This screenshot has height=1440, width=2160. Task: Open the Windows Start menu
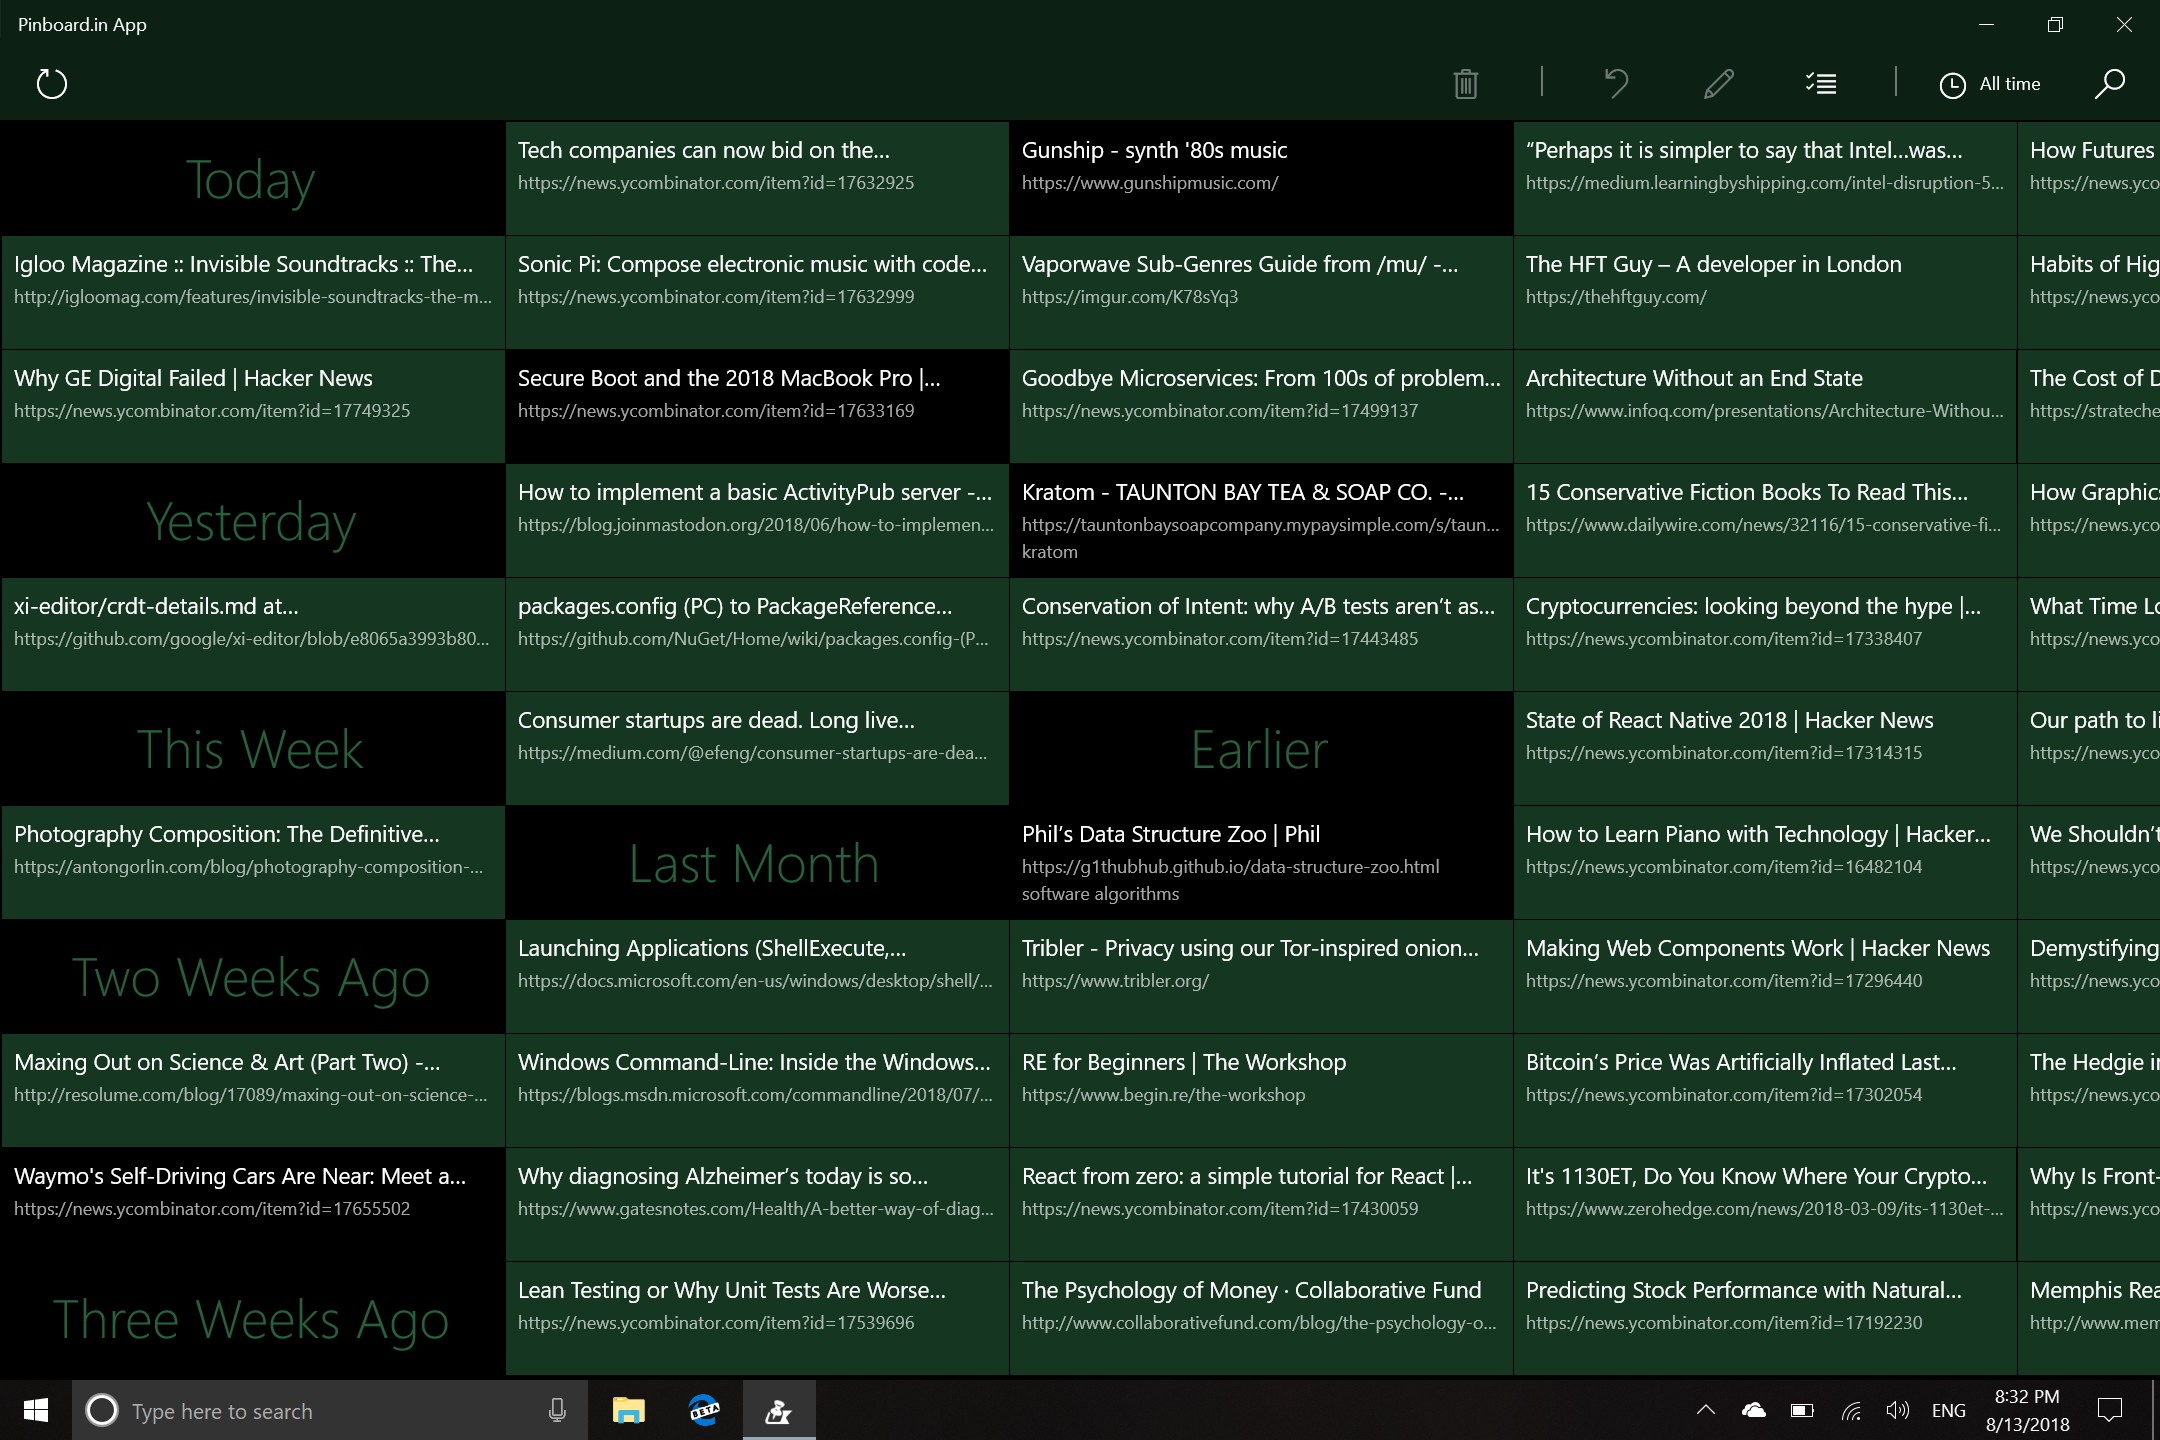tap(36, 1410)
